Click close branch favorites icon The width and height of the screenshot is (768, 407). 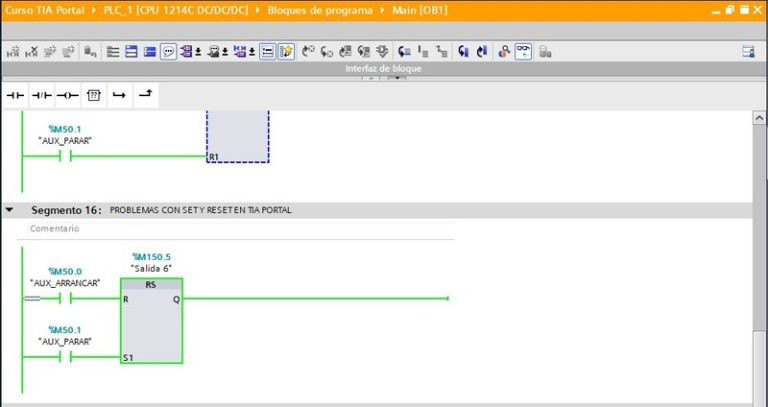tap(145, 96)
